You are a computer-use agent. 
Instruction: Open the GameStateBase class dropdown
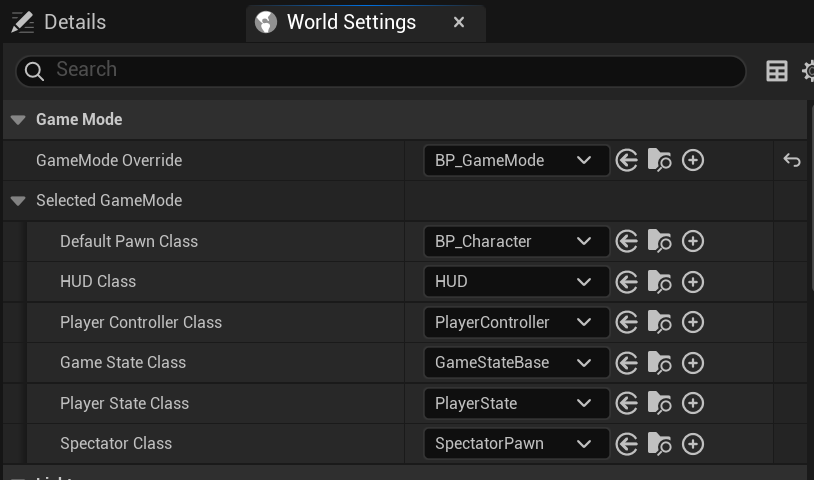517,363
